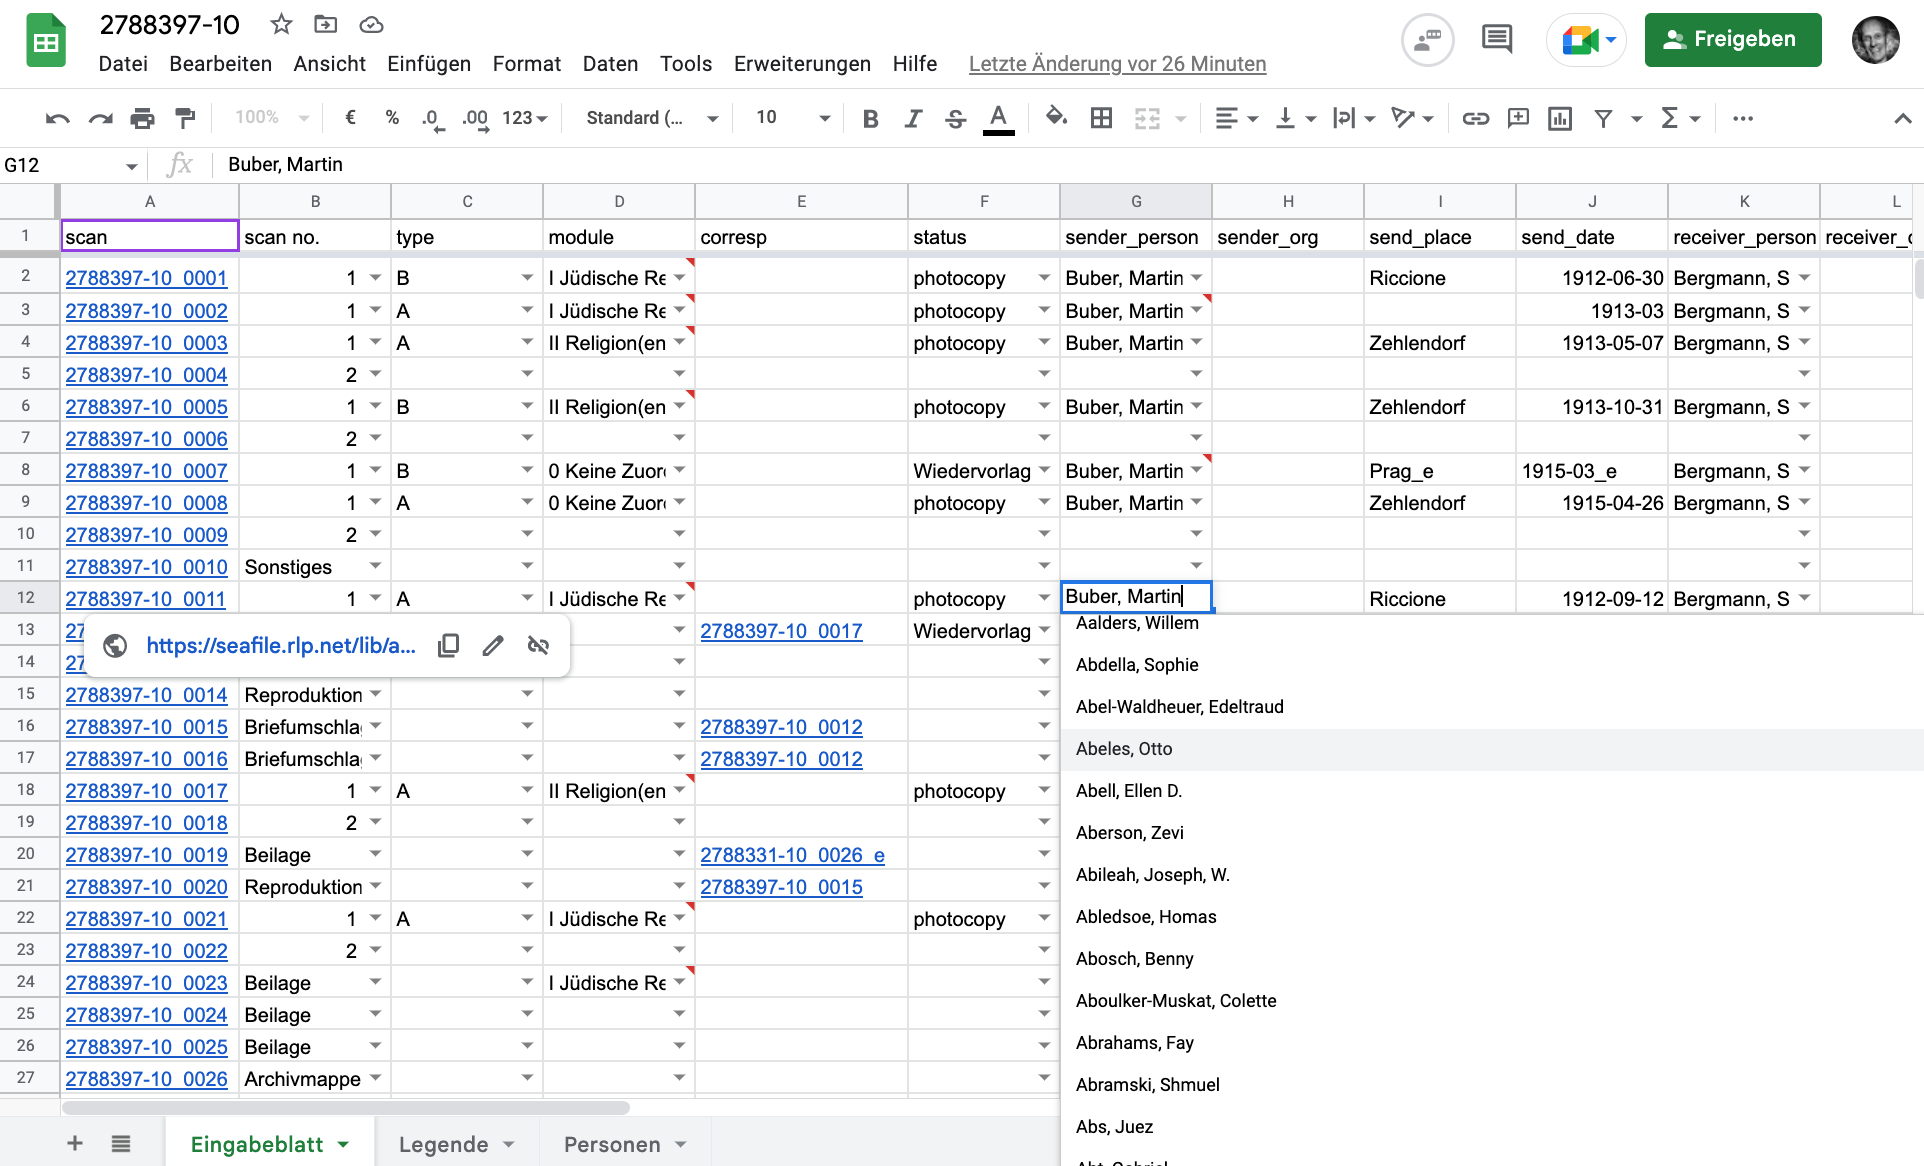Viewport: 1924px width, 1166px height.
Task: Star this spreadsheet document
Action: (282, 24)
